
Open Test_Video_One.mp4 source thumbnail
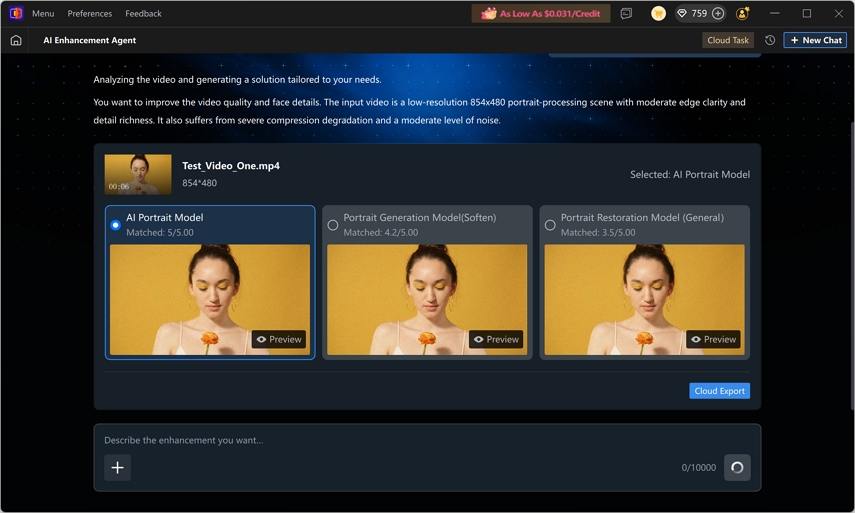138,174
